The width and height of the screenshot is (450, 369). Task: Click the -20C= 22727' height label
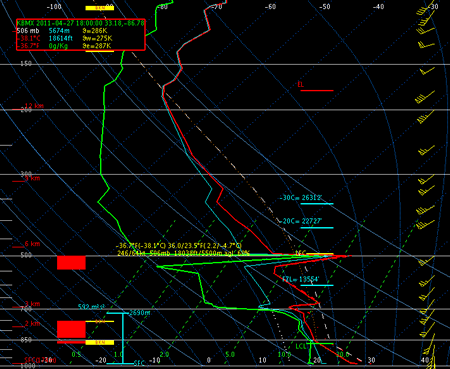301,221
